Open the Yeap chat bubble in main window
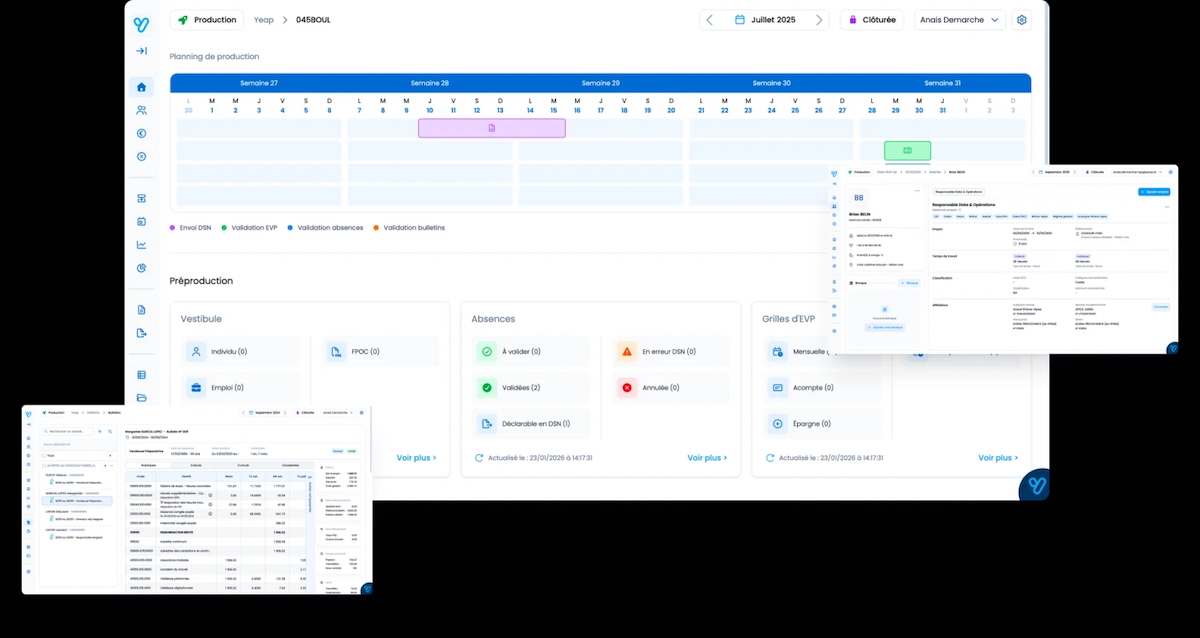The width and height of the screenshot is (1200, 638). [1034, 485]
